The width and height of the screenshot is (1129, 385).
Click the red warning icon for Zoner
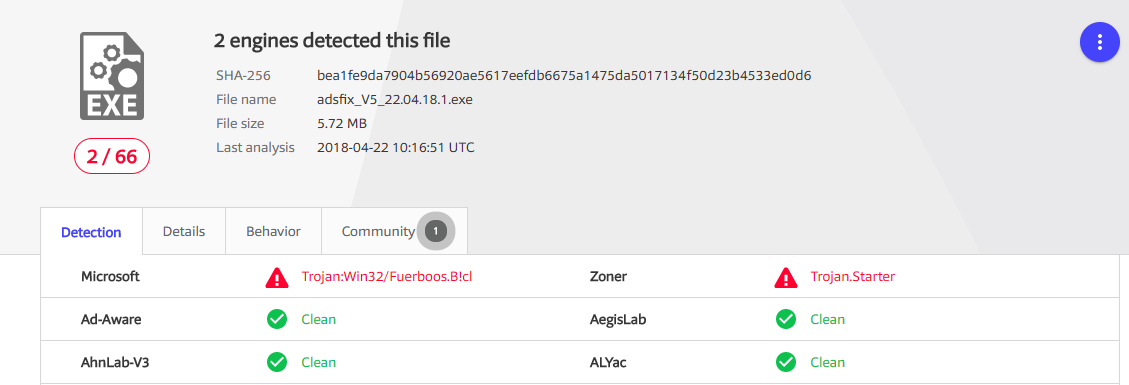[x=786, y=277]
